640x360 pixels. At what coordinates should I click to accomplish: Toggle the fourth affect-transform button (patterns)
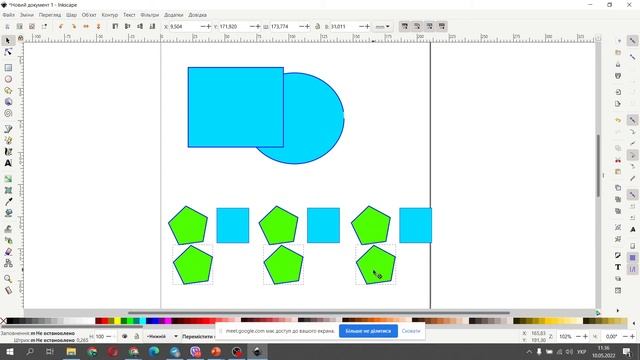tap(442, 26)
